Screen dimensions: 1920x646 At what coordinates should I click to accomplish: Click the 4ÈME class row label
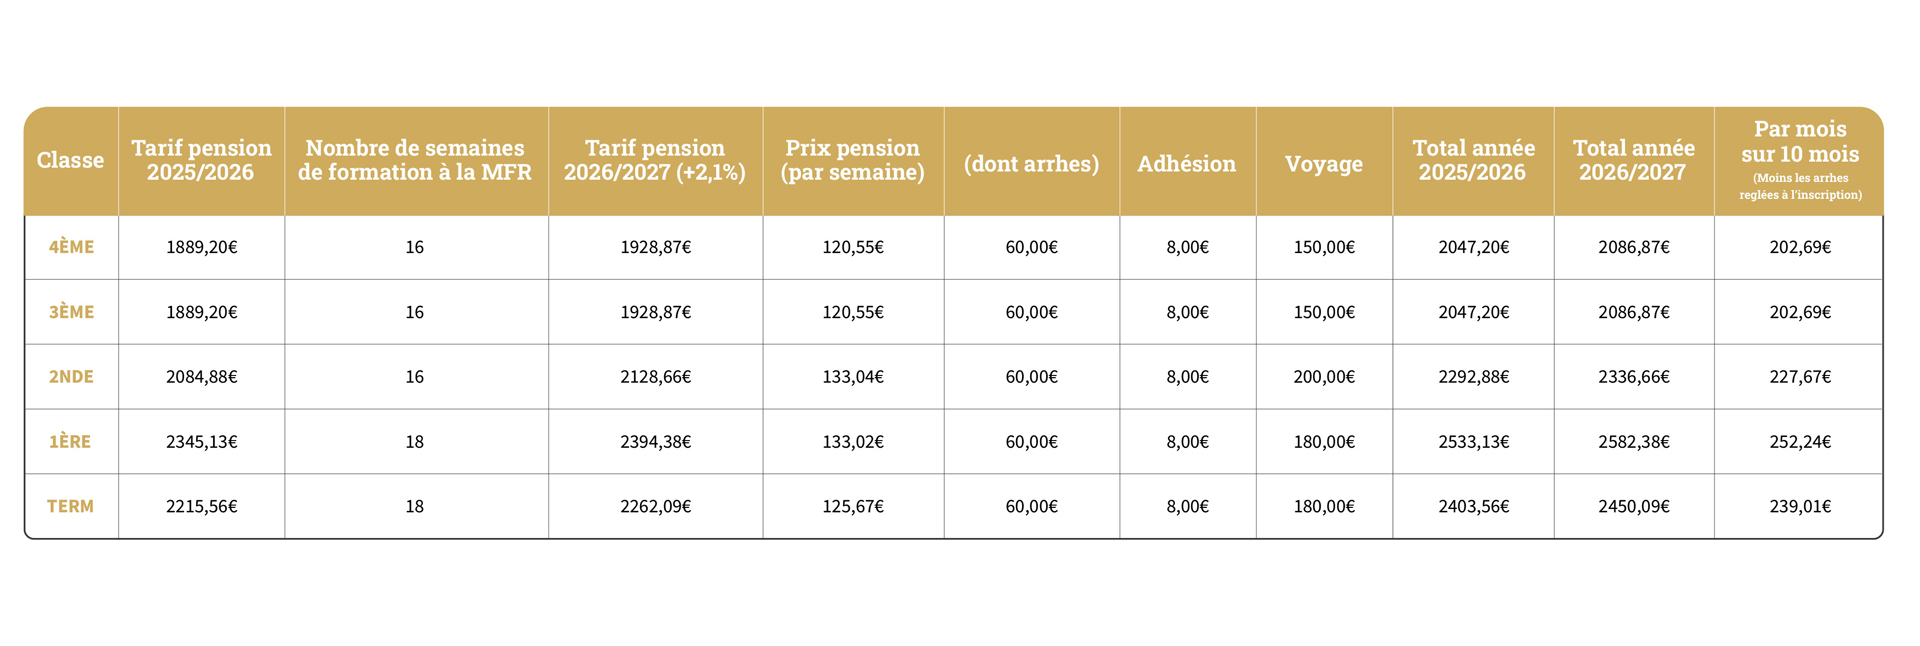tap(71, 247)
